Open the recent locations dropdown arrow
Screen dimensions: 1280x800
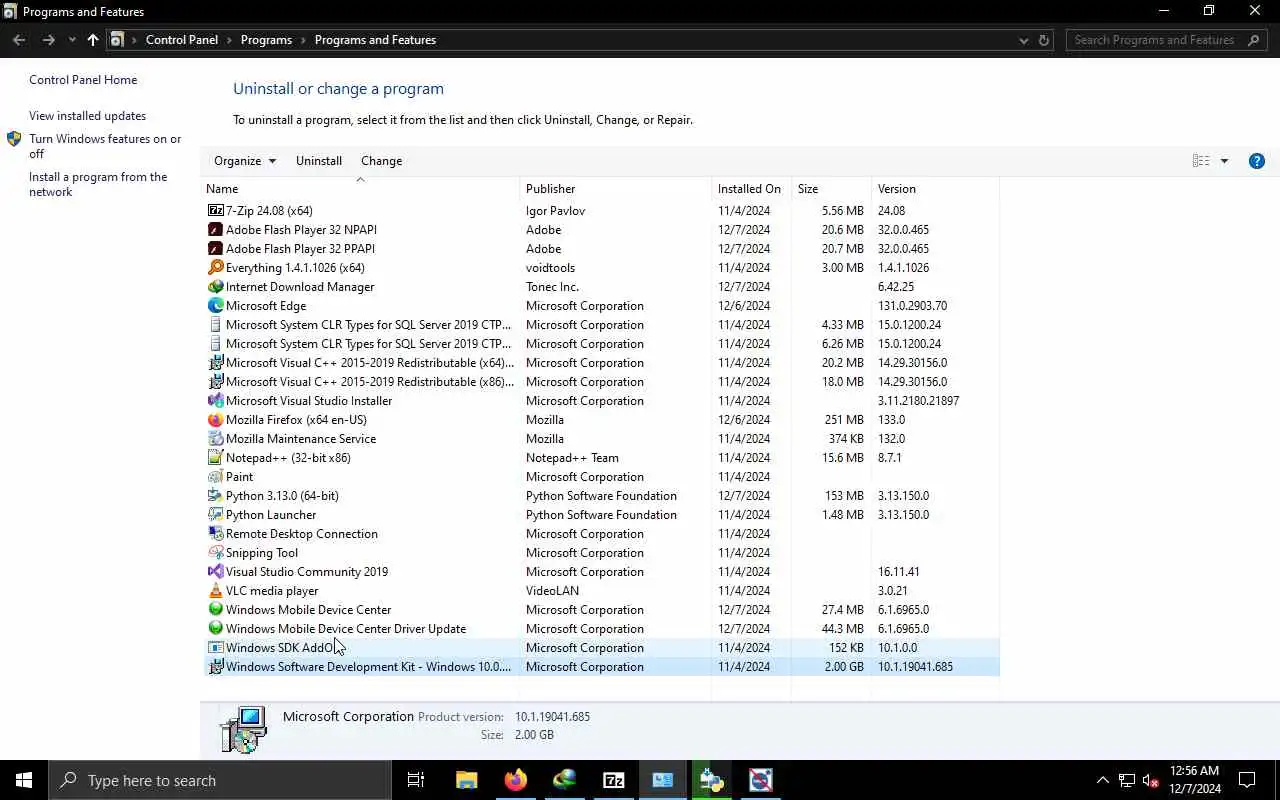click(x=72, y=40)
